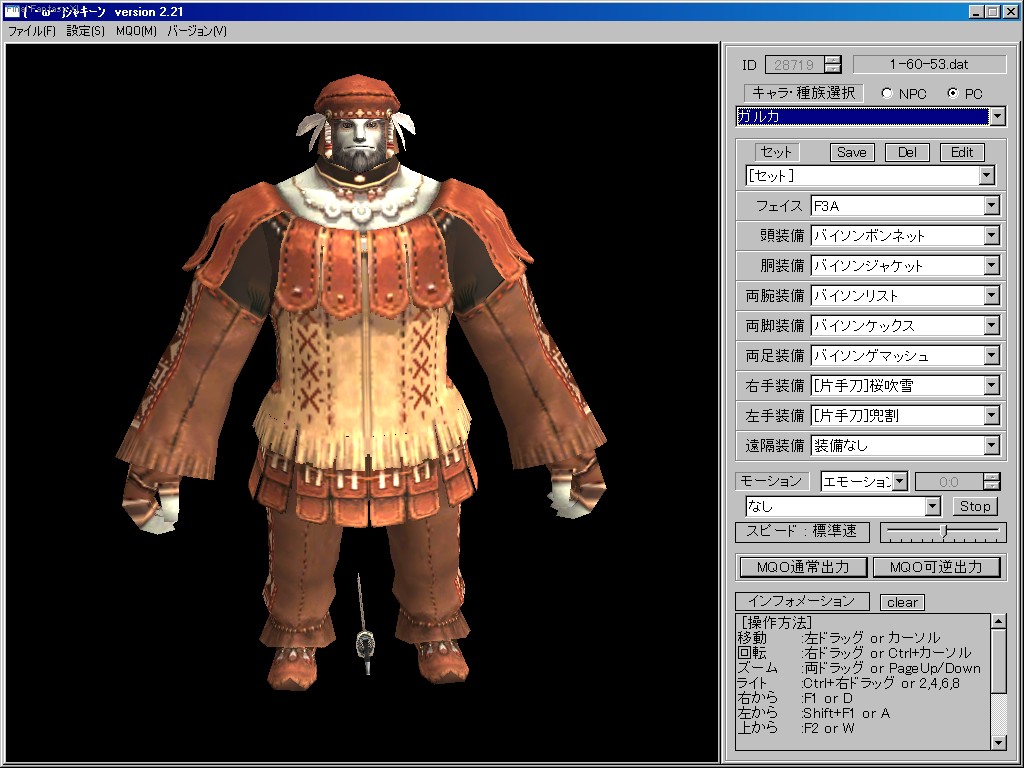Click the 両腕装備 label button
Viewport: 1024px width, 768px height.
[x=773, y=295]
